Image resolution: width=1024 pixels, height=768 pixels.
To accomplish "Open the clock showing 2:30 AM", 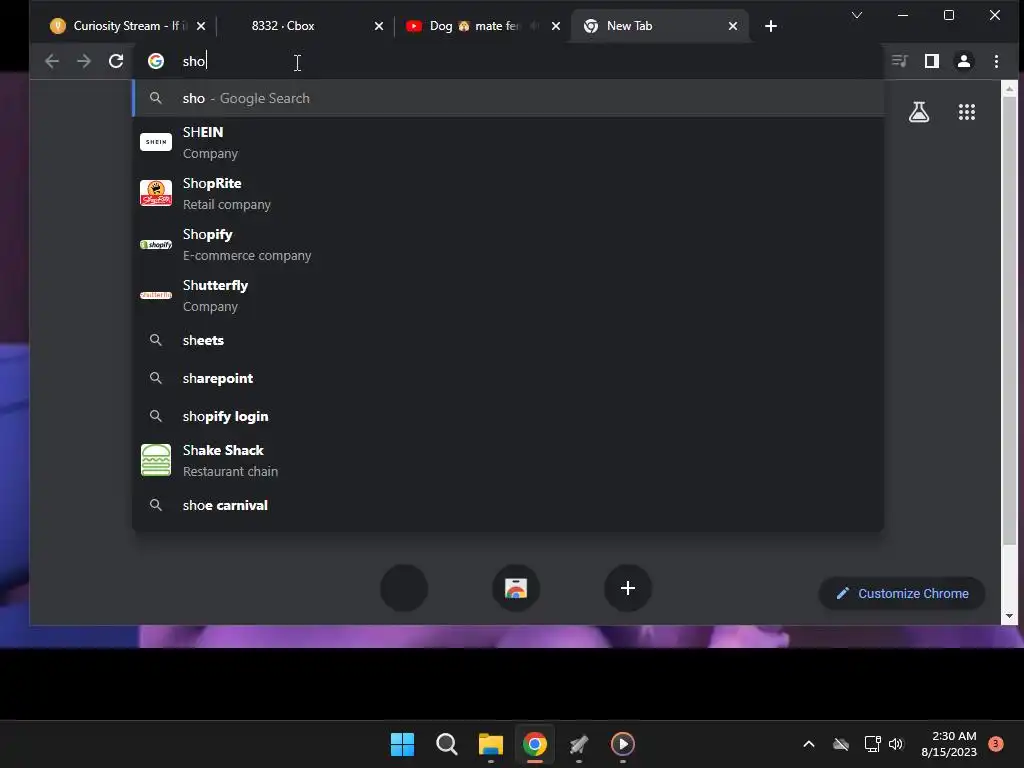I will [x=948, y=744].
